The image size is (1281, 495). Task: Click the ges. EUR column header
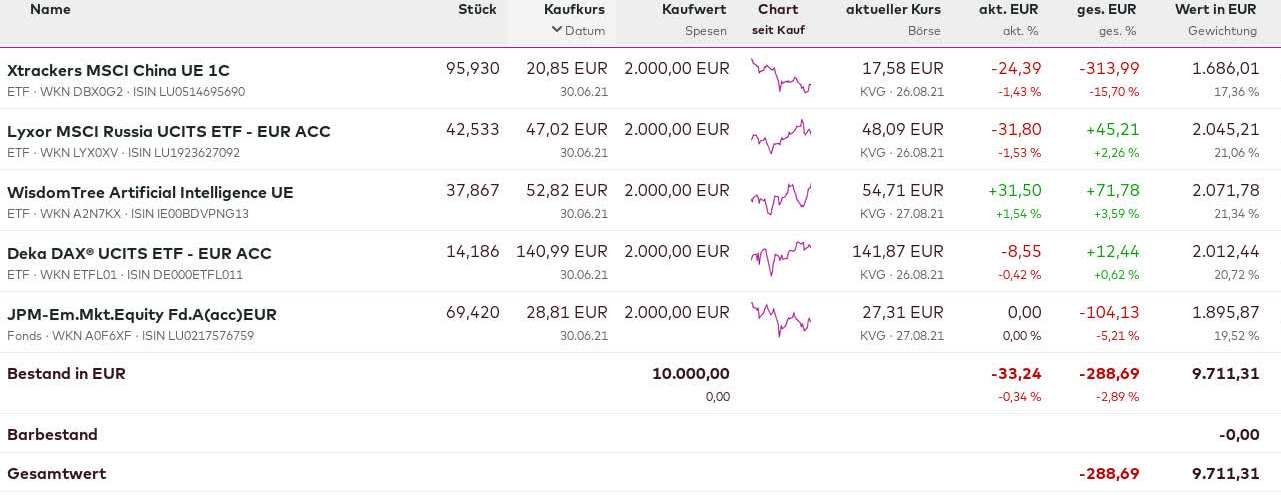1108,9
